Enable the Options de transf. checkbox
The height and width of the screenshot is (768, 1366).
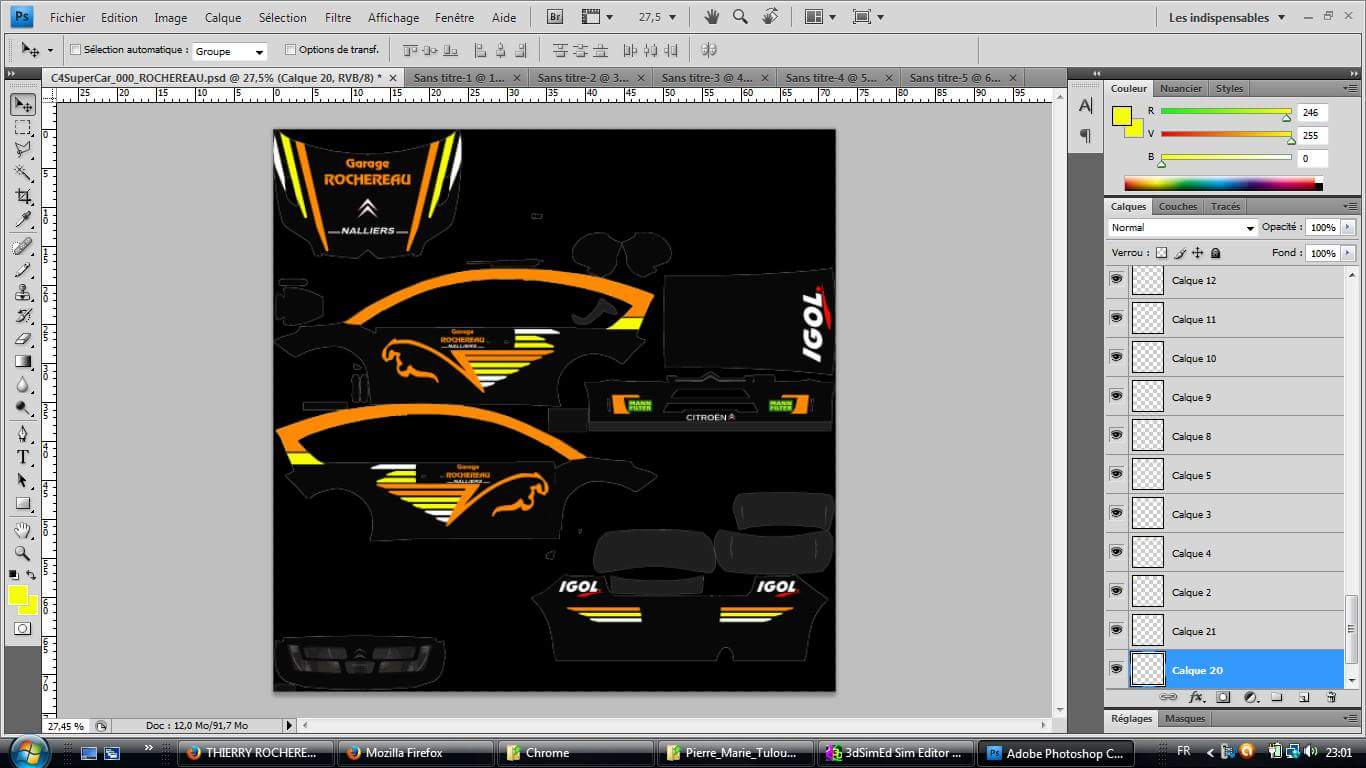291,49
